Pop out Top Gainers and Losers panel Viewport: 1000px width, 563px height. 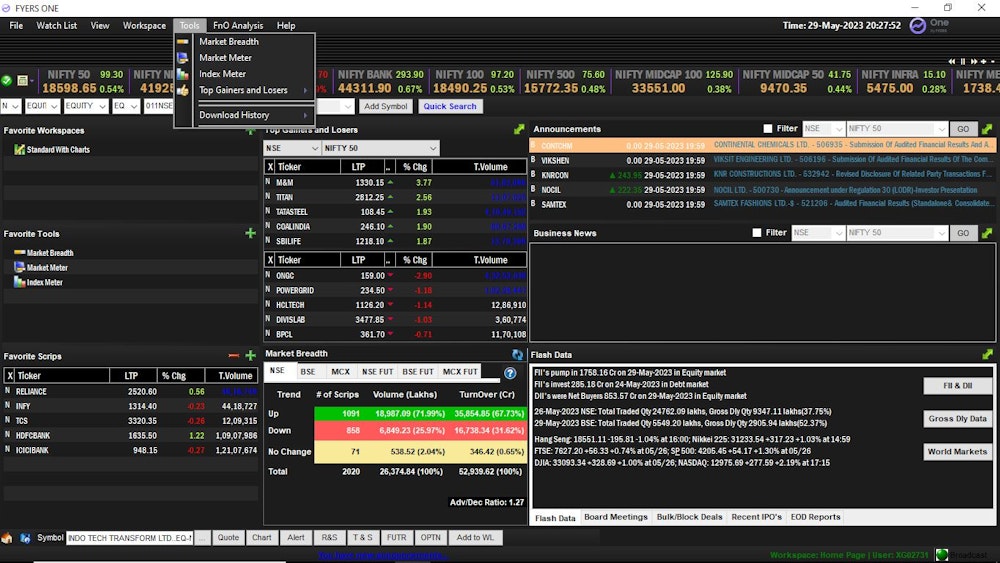tap(518, 129)
